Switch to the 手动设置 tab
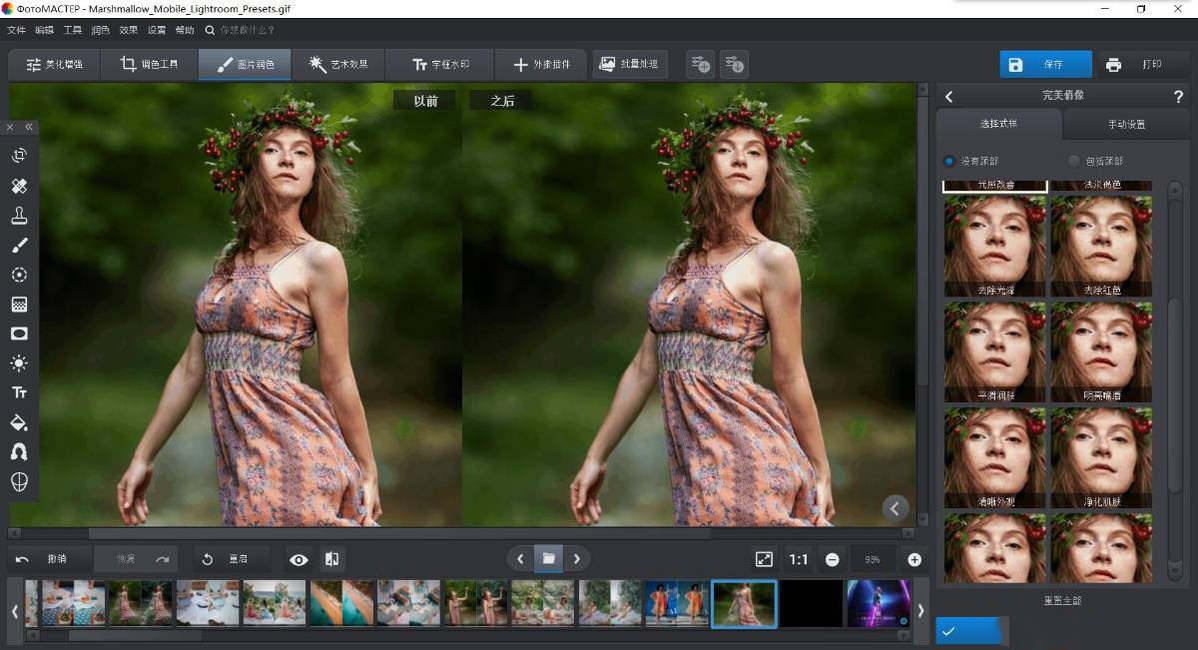Screen dimensions: 1198x650 coord(1126,125)
